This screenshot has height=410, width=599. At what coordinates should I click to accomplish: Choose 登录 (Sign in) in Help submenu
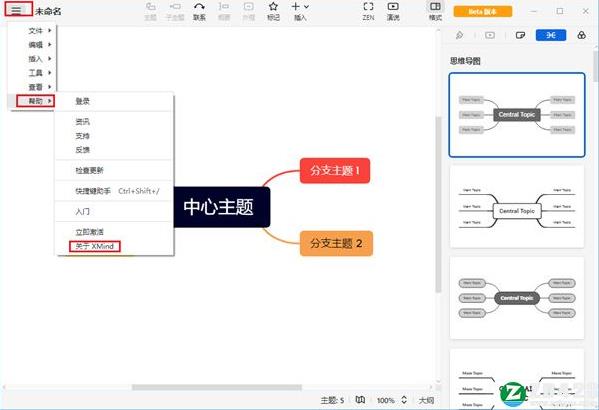pyautogui.click(x=115, y=101)
